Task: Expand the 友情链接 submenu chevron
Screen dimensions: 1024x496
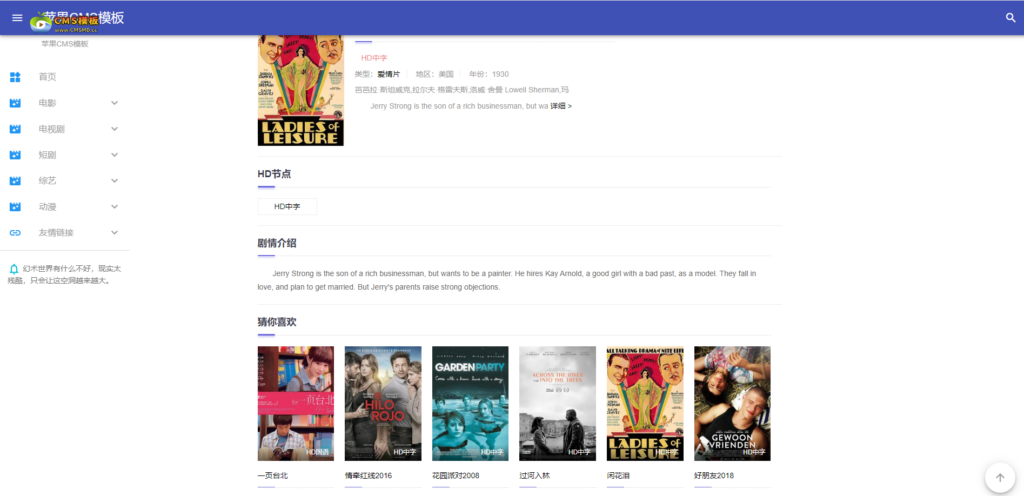Action: pyautogui.click(x=114, y=233)
